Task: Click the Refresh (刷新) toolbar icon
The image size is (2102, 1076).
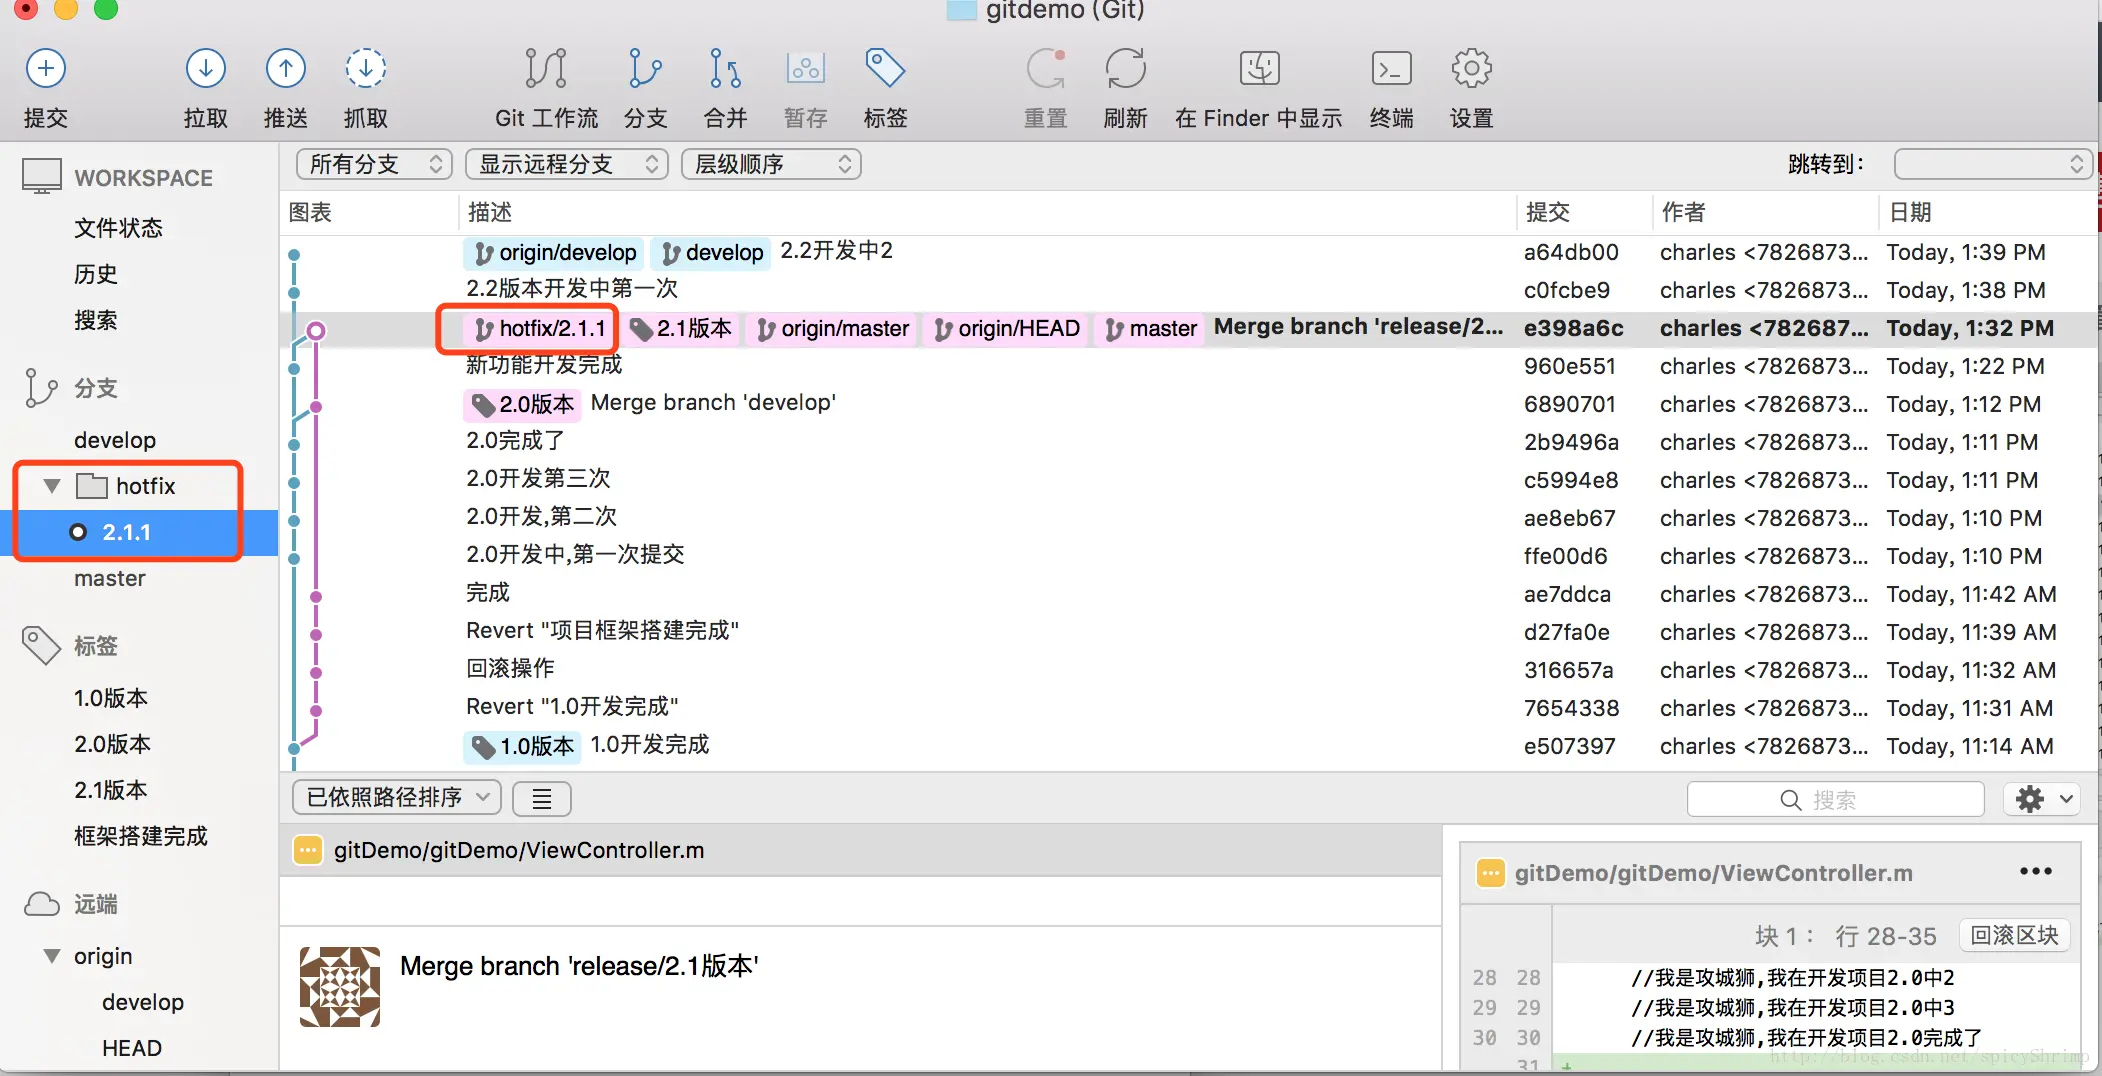Action: pyautogui.click(x=1126, y=69)
